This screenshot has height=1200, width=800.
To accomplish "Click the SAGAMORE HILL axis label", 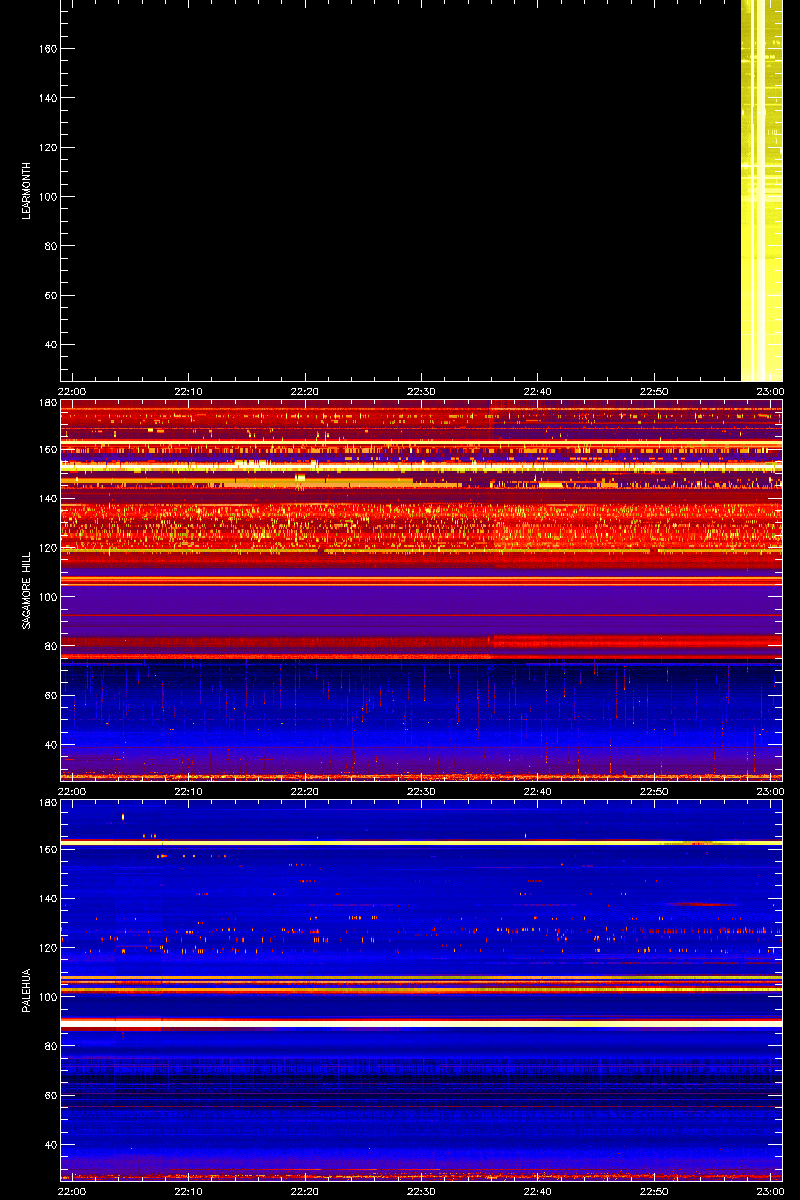I will [x=26, y=590].
